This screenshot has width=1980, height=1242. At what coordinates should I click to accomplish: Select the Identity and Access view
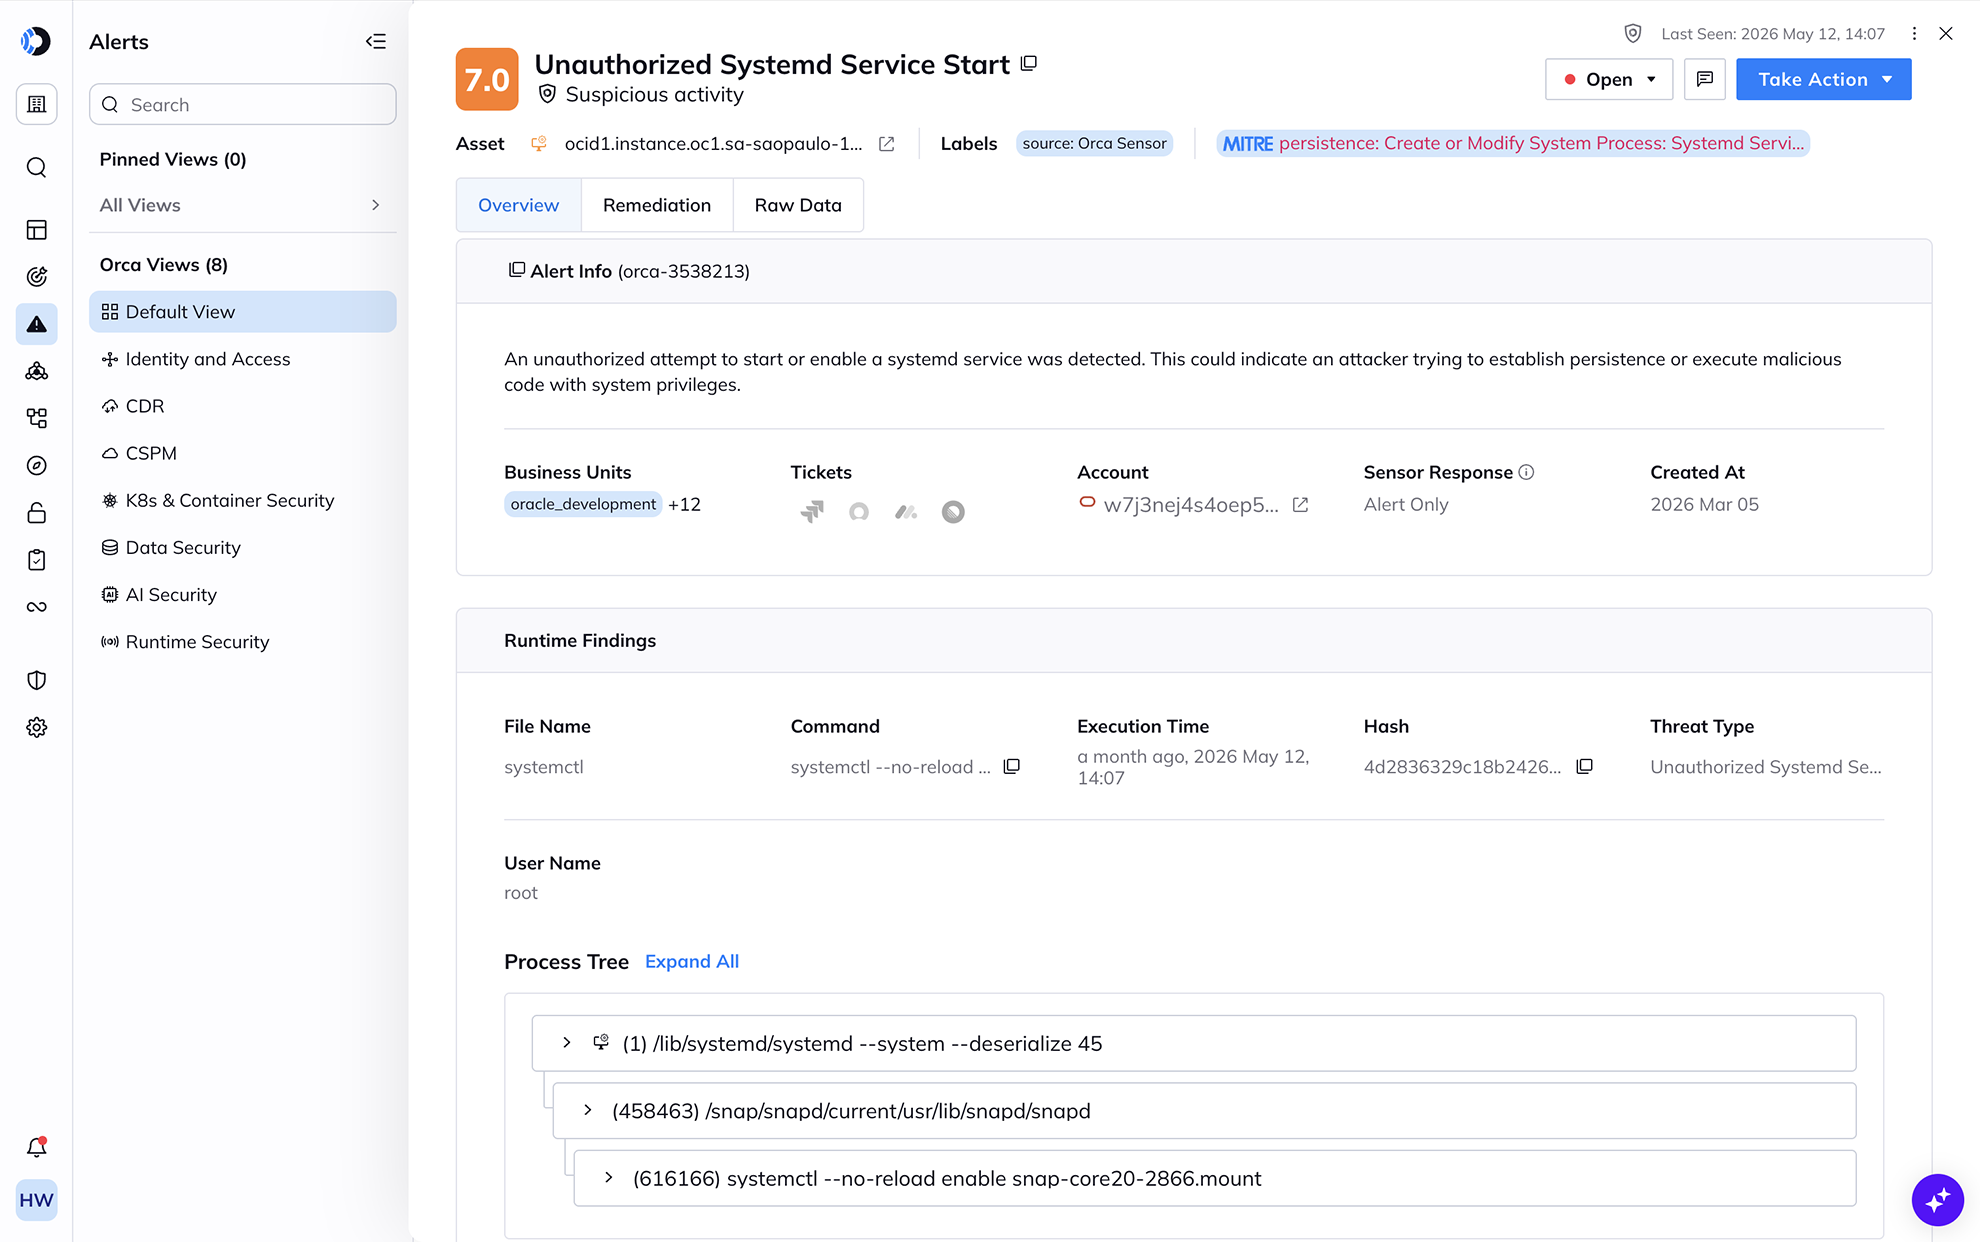click(x=243, y=359)
